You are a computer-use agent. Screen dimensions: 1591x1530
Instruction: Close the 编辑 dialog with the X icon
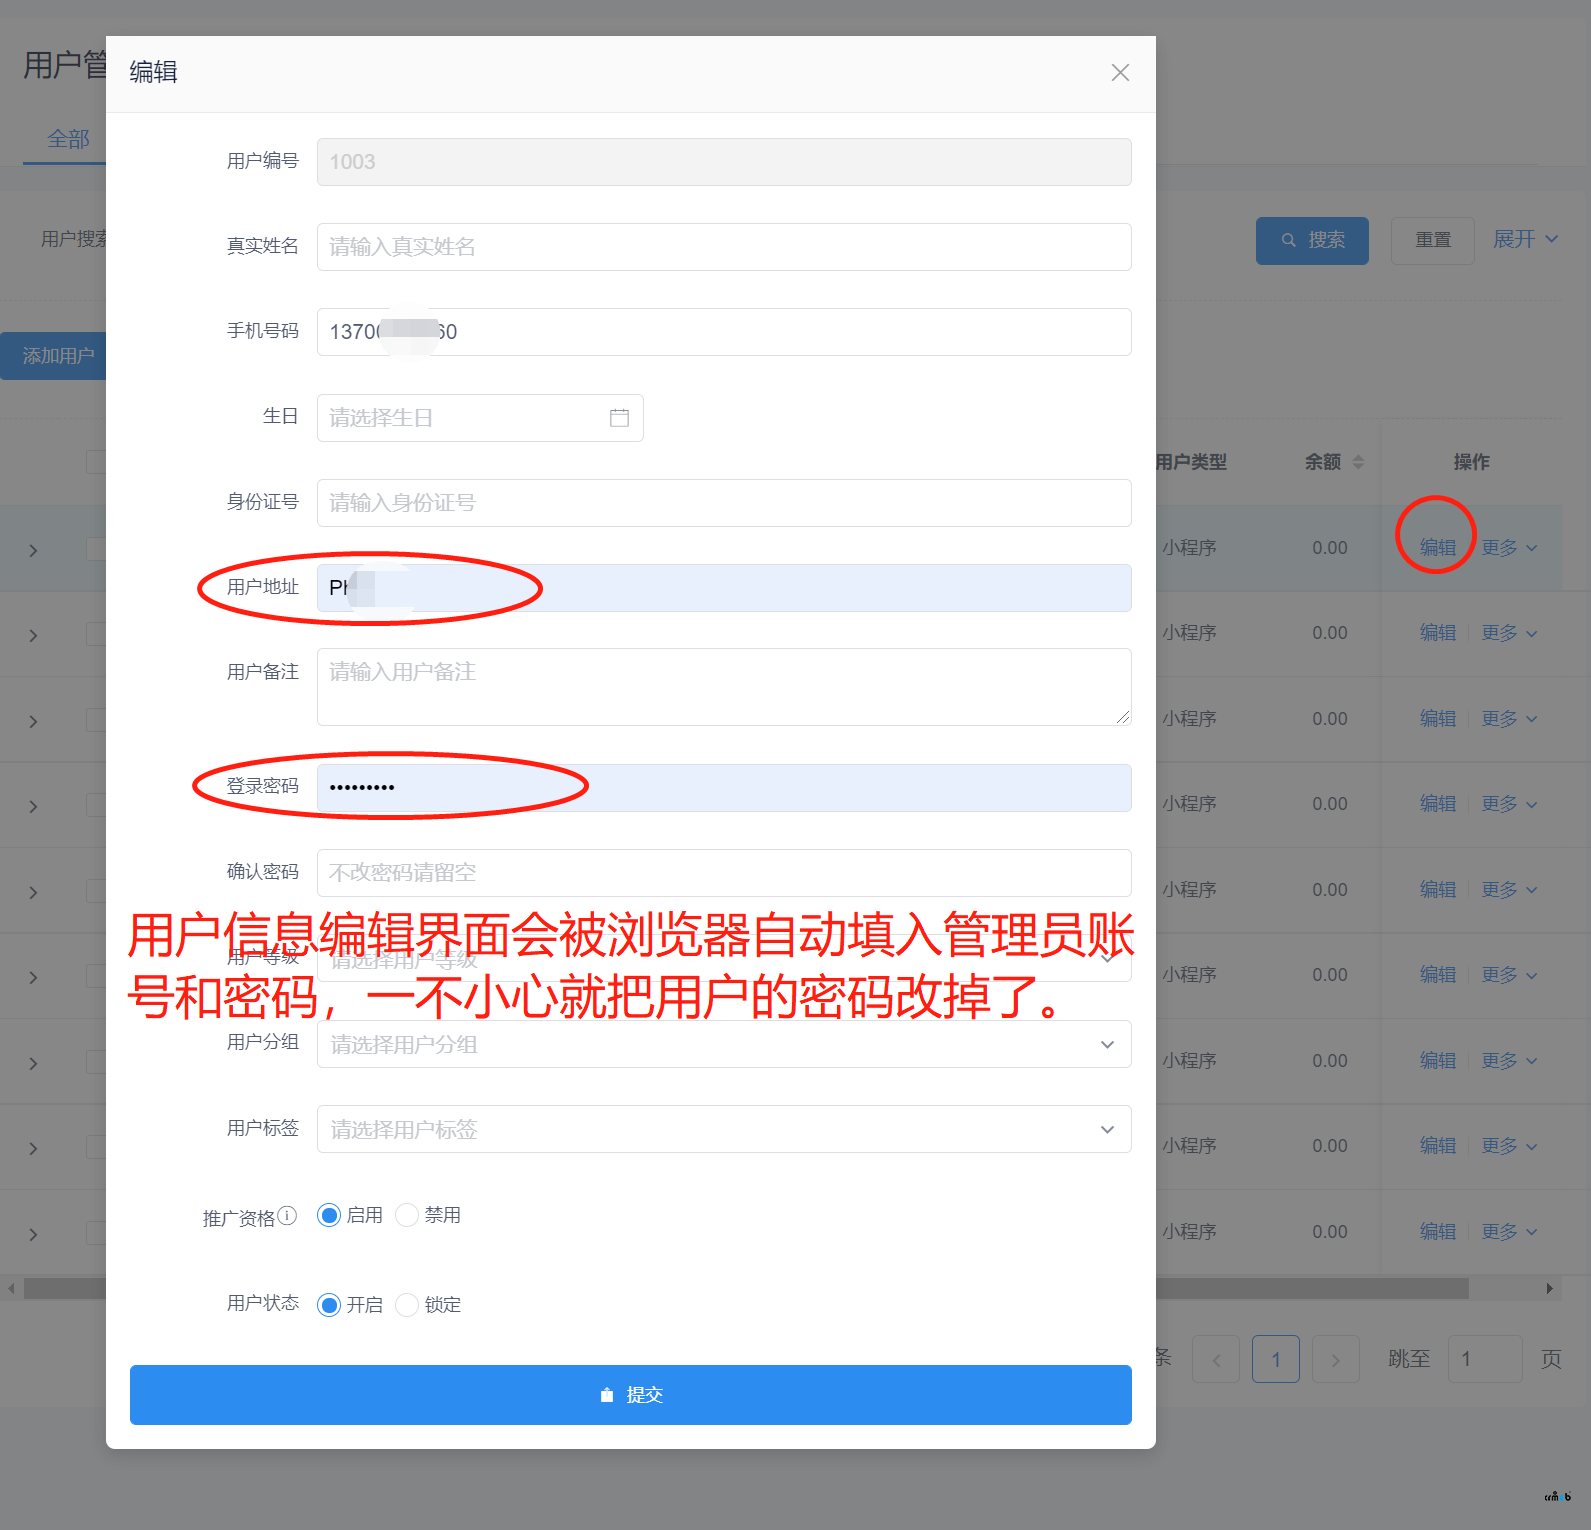(x=1120, y=73)
